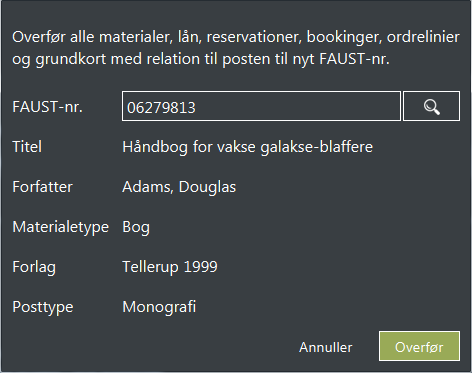Select the author name Adams, Douglas
472x373 pixels.
click(179, 187)
